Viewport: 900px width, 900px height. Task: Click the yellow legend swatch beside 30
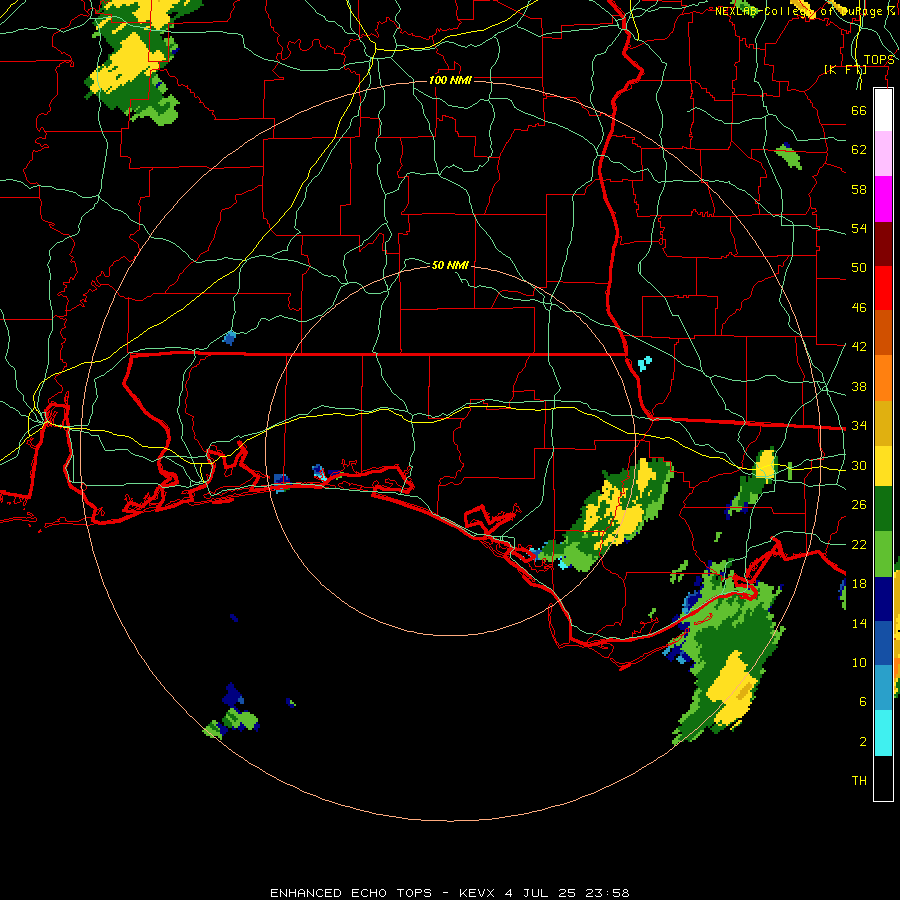tap(883, 466)
